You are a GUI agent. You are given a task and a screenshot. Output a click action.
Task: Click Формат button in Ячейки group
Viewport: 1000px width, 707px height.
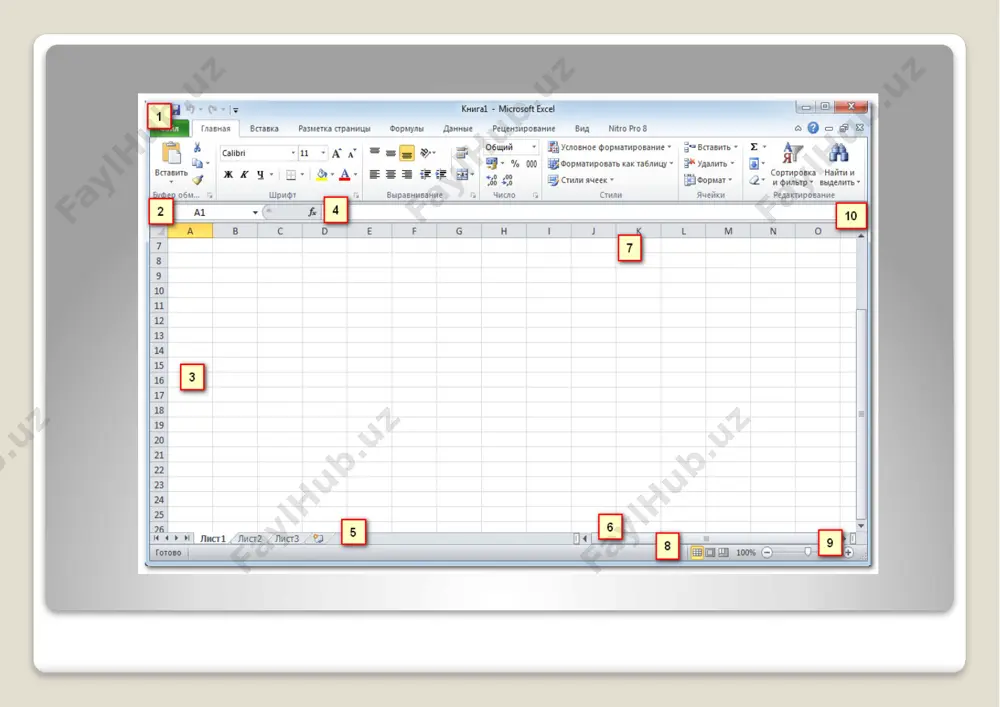708,180
